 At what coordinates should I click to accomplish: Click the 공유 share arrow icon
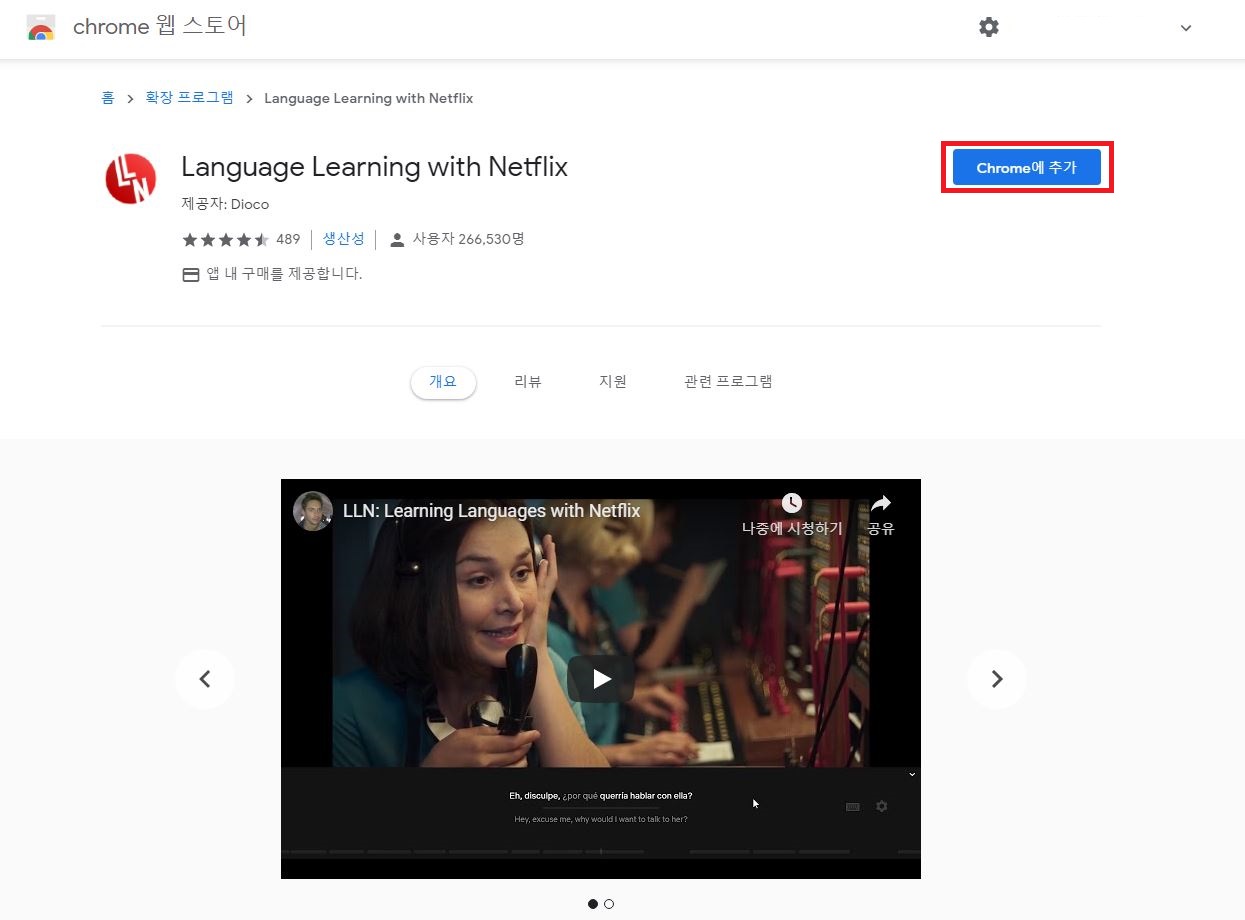[881, 503]
